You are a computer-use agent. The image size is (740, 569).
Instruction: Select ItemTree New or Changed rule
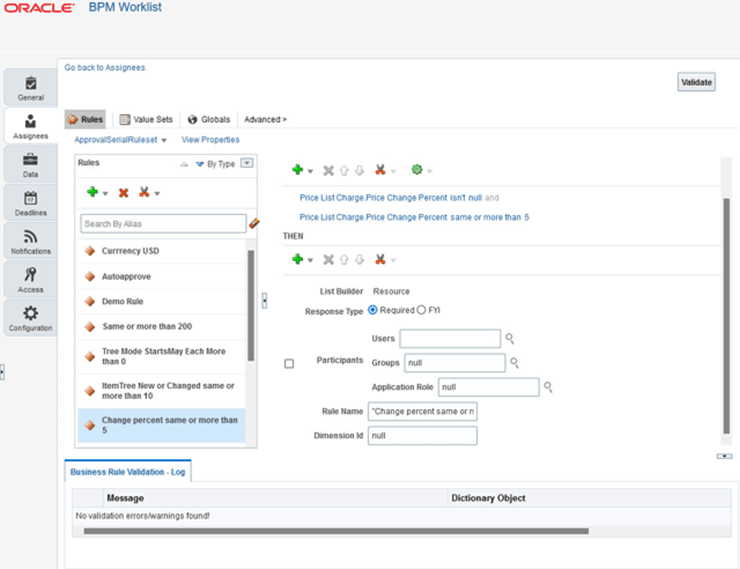coord(161,391)
